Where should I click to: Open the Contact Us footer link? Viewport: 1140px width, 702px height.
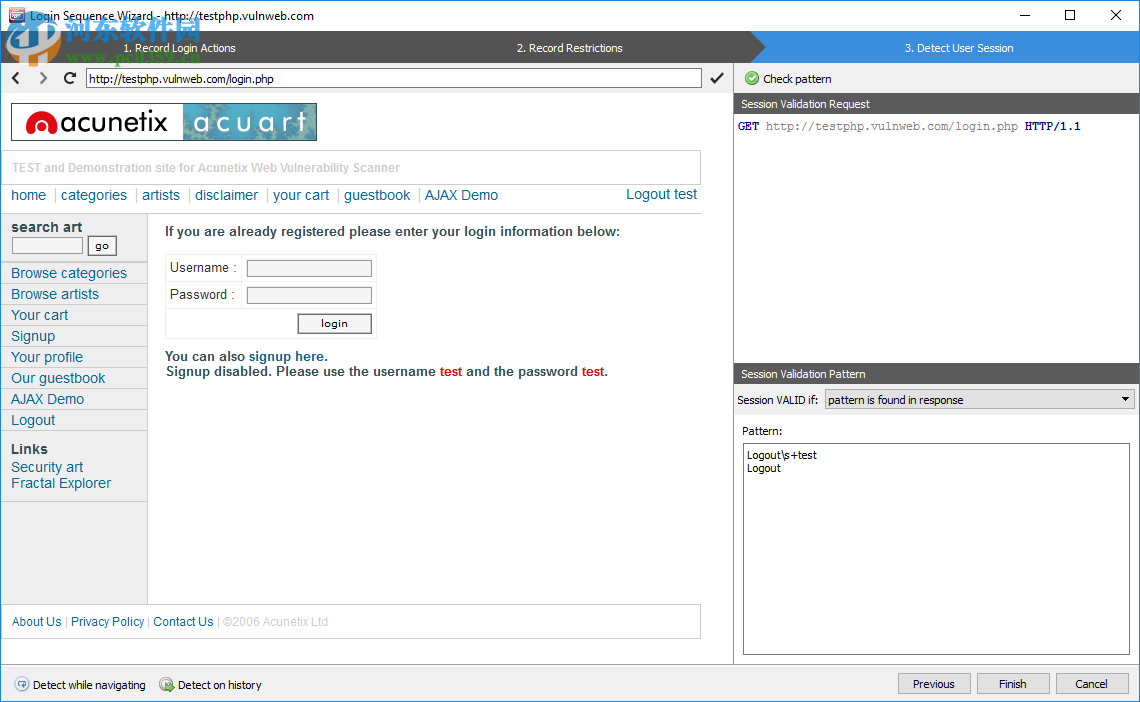coord(183,621)
